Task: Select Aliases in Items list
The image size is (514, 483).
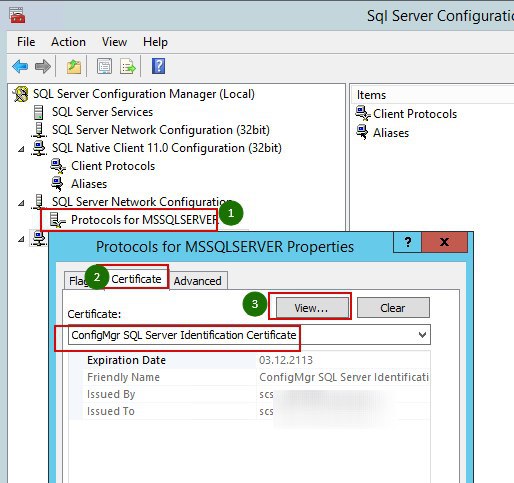Action: (x=391, y=133)
